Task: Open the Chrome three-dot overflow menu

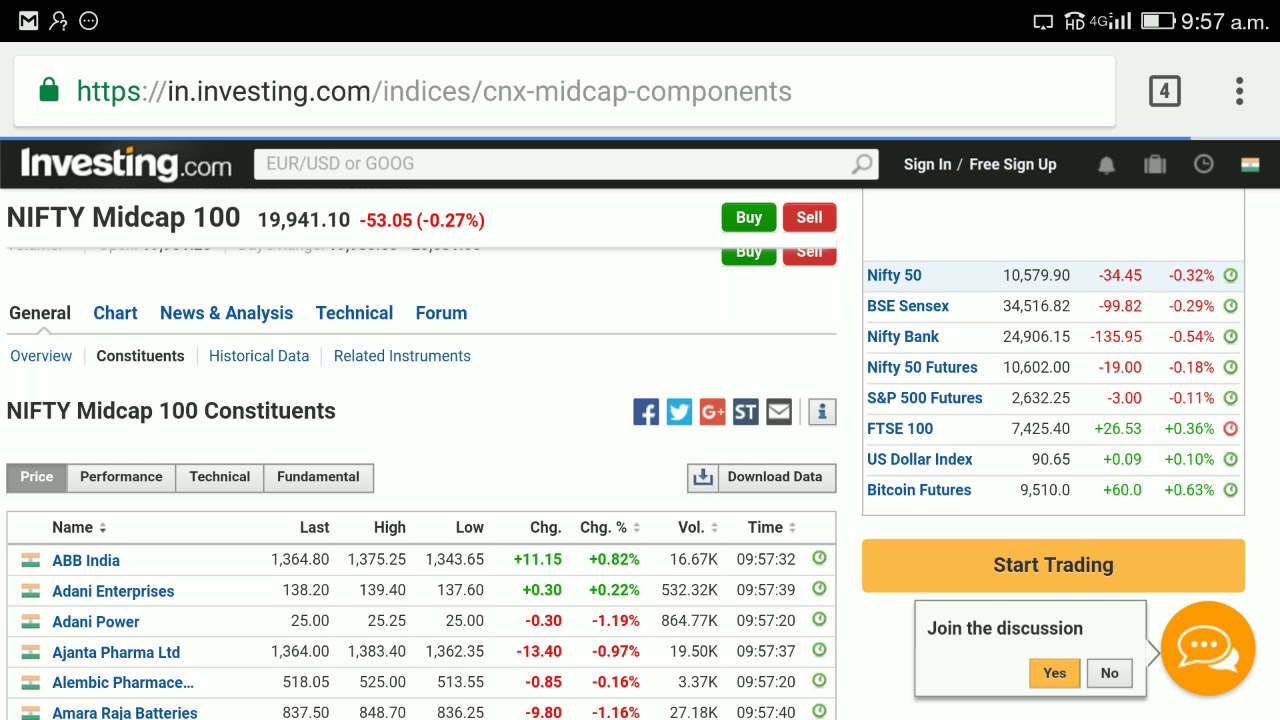Action: click(1239, 91)
